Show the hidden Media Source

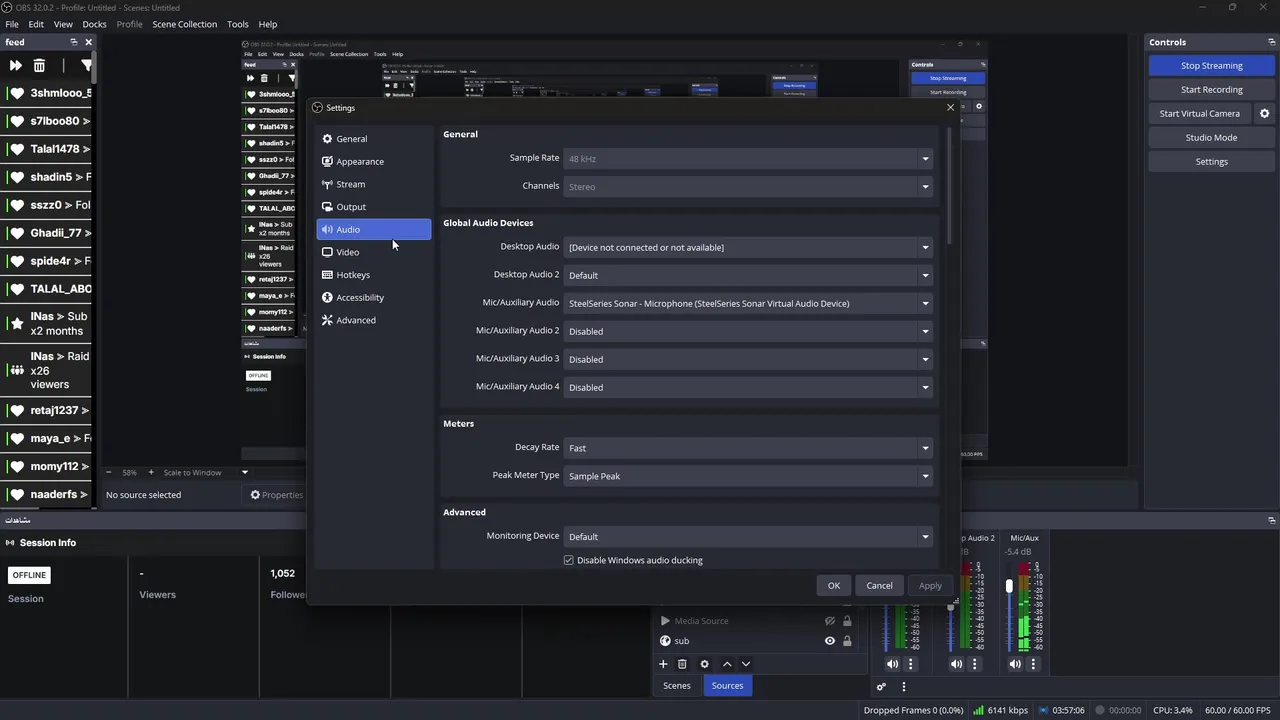pyautogui.click(x=829, y=621)
